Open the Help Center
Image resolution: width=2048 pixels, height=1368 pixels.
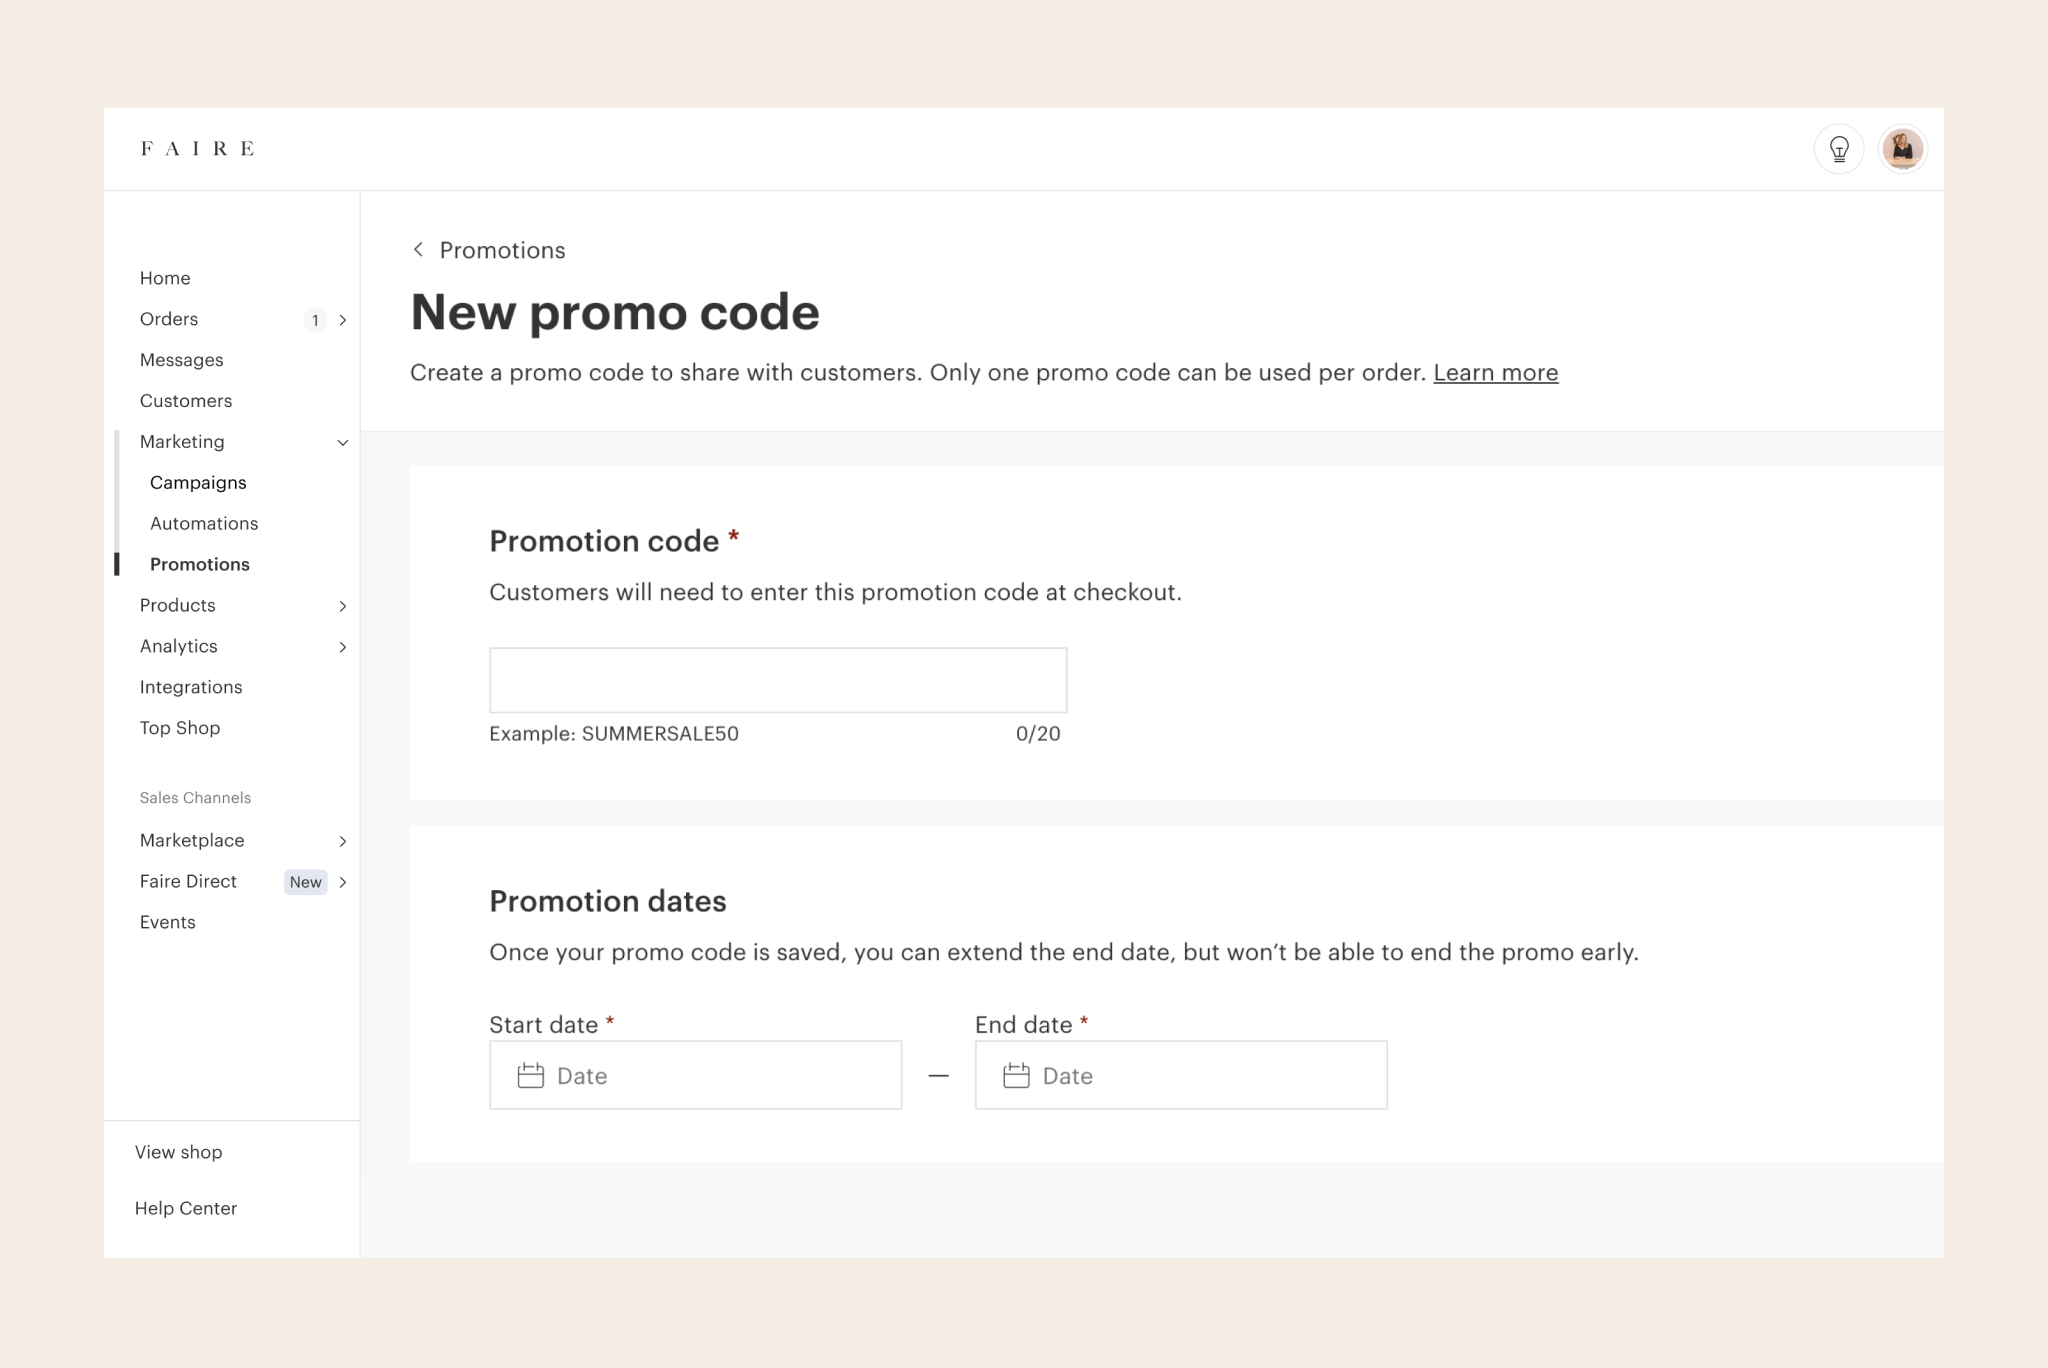pos(186,1207)
